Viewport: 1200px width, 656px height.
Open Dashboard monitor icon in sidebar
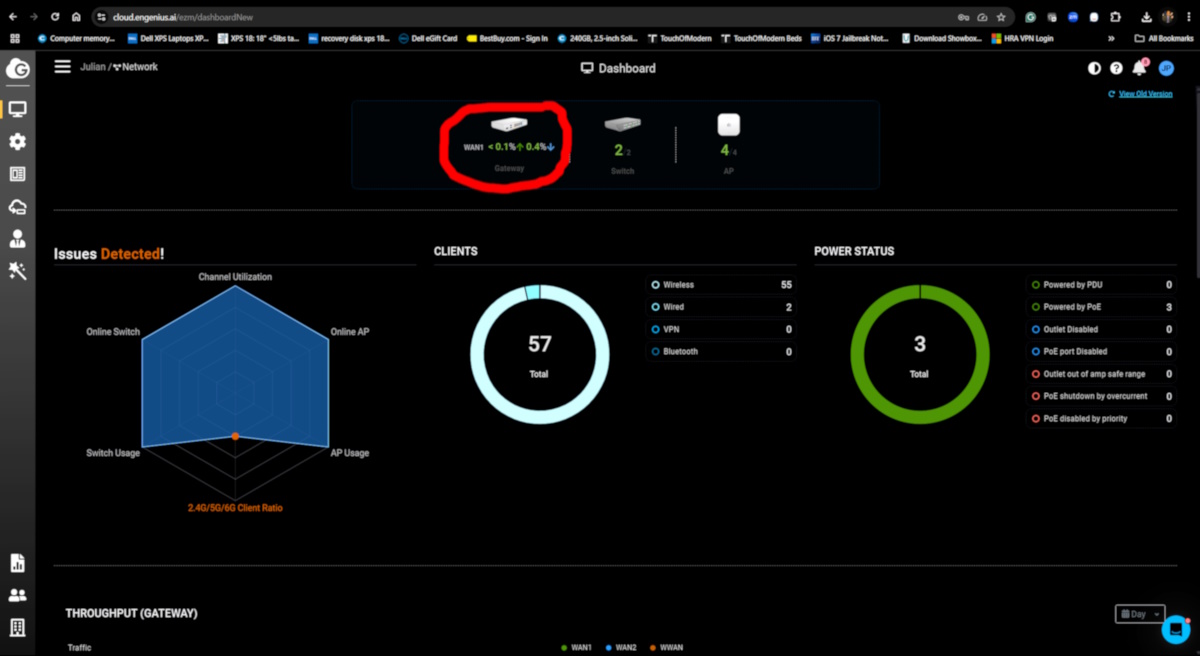coord(17,109)
